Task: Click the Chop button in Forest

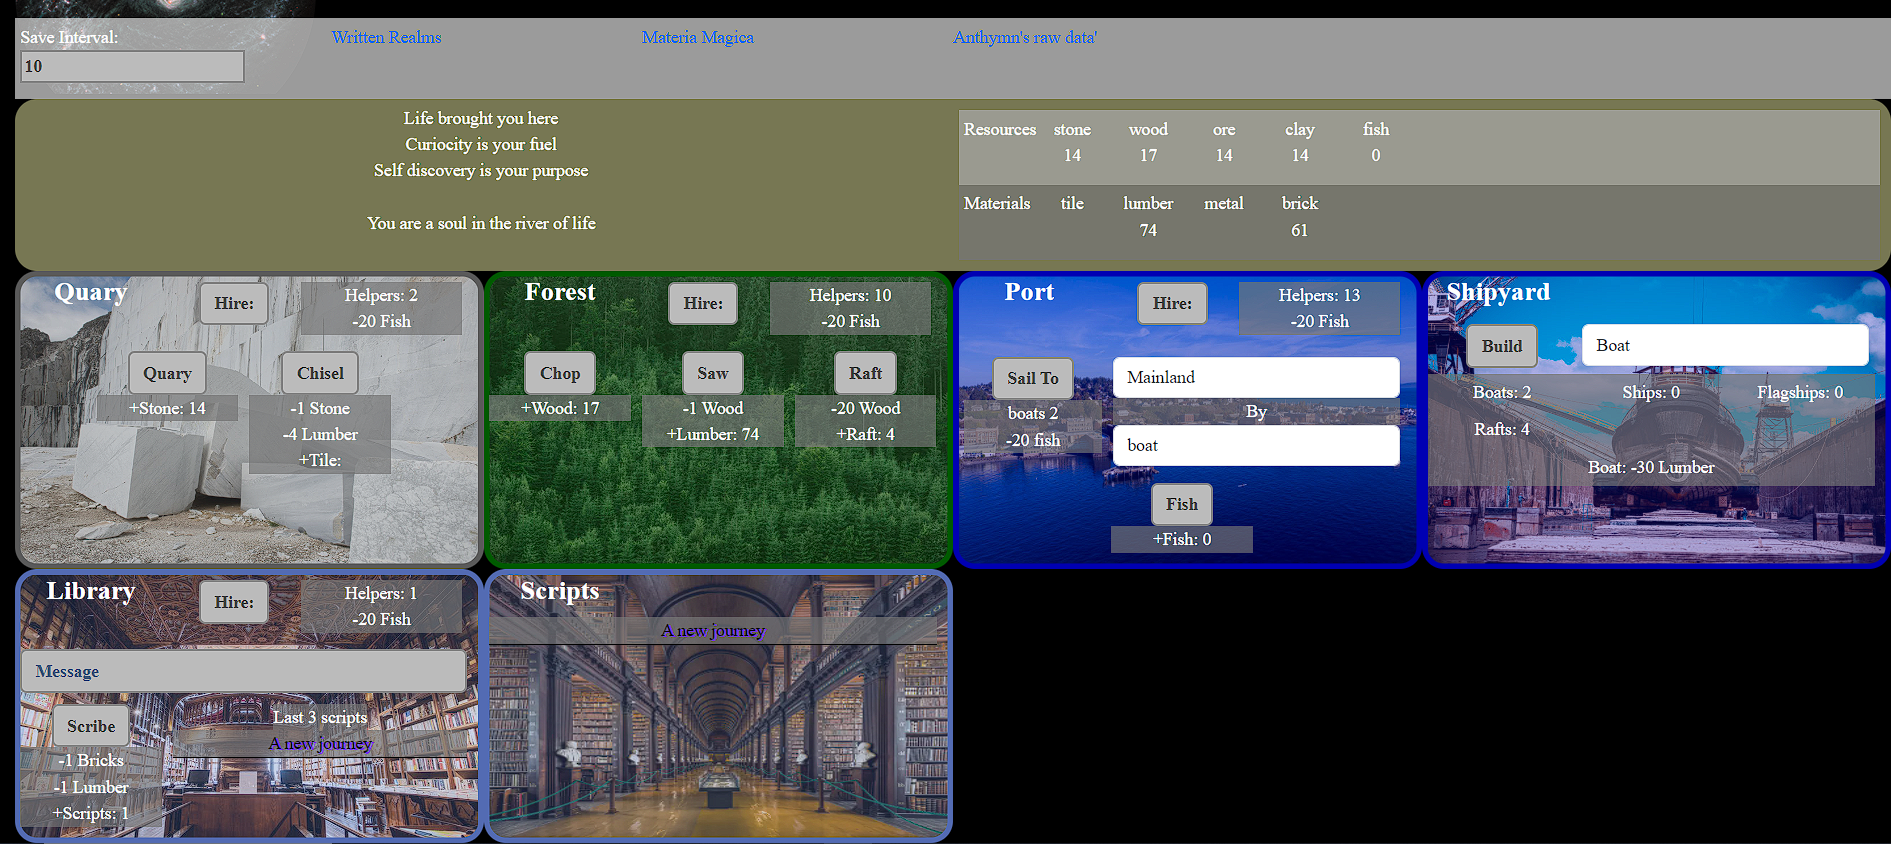Action: click(559, 373)
